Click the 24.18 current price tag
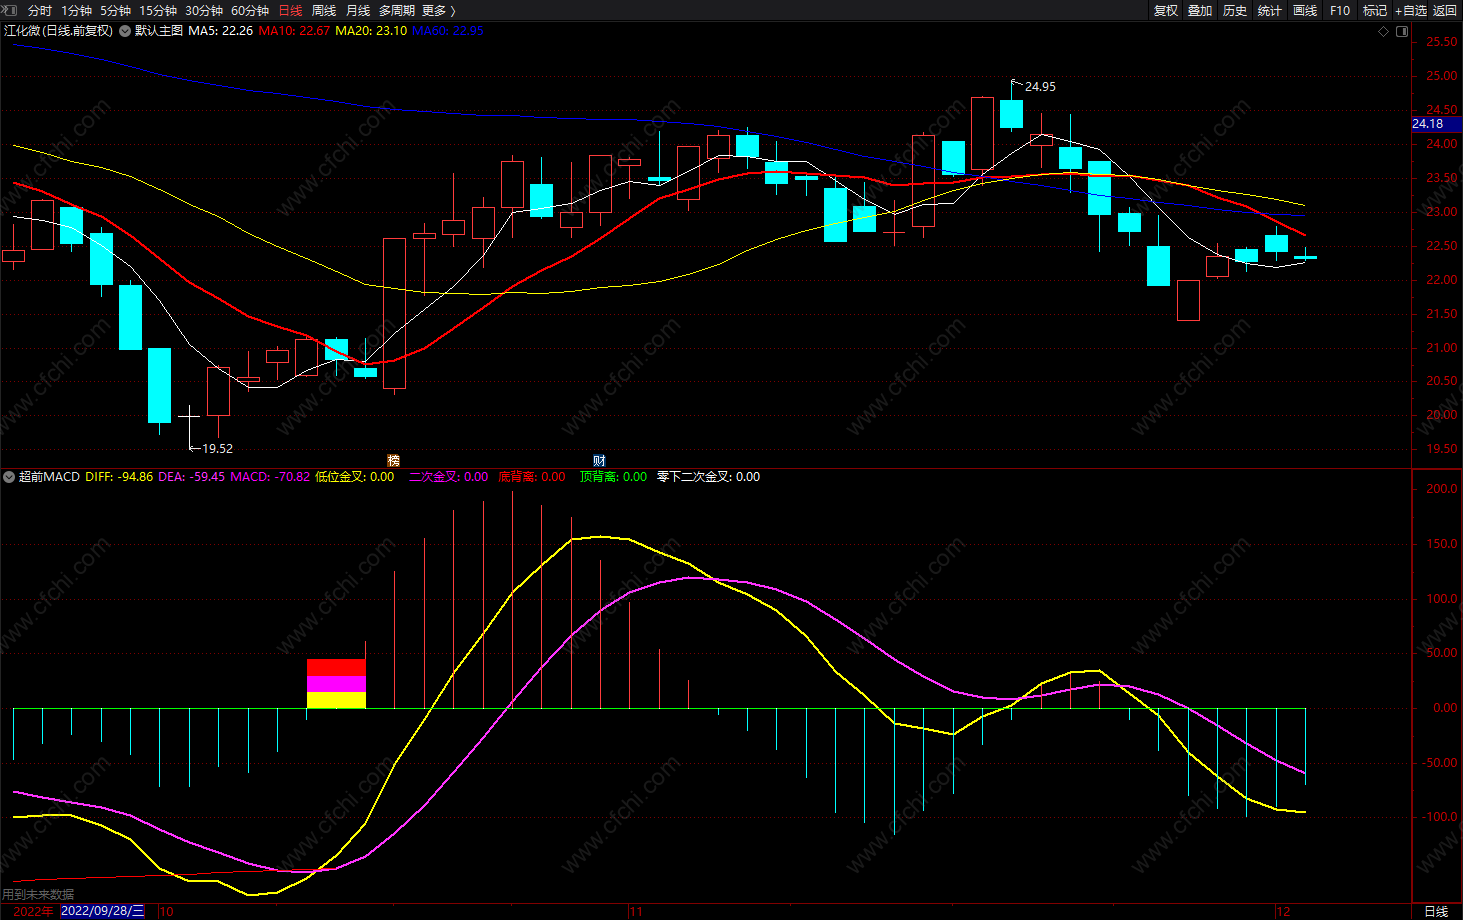1463x920 pixels. tap(1435, 124)
